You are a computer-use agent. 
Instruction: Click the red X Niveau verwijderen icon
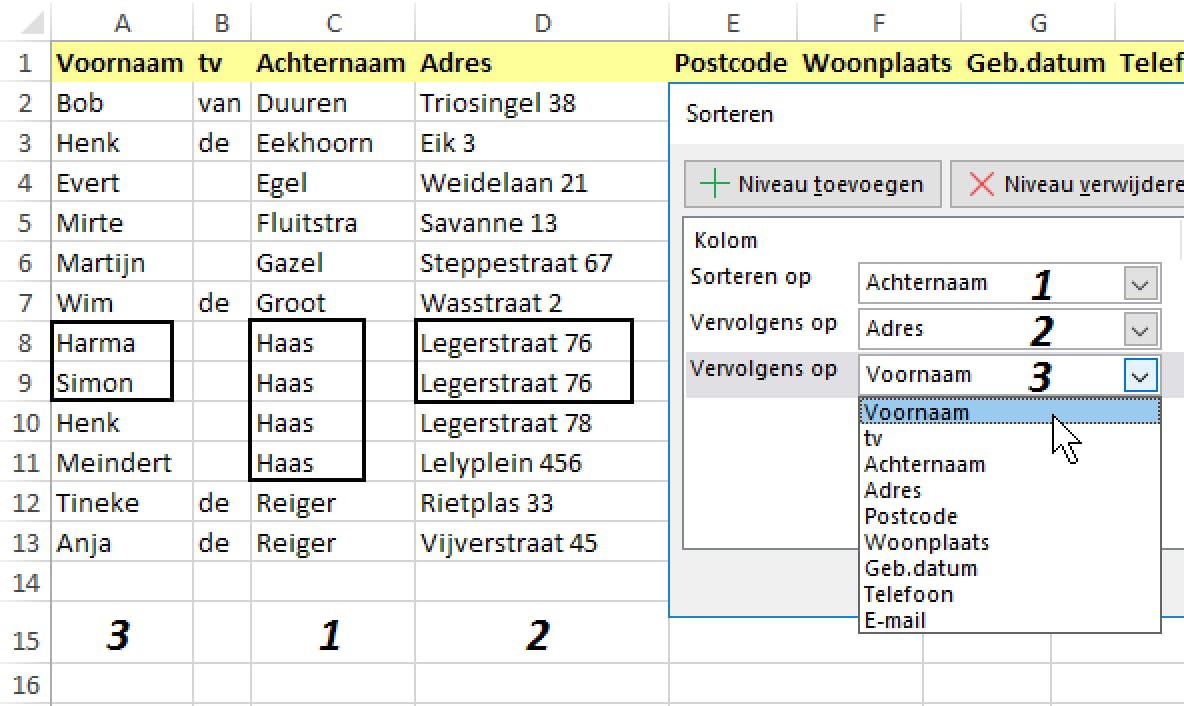[x=982, y=184]
